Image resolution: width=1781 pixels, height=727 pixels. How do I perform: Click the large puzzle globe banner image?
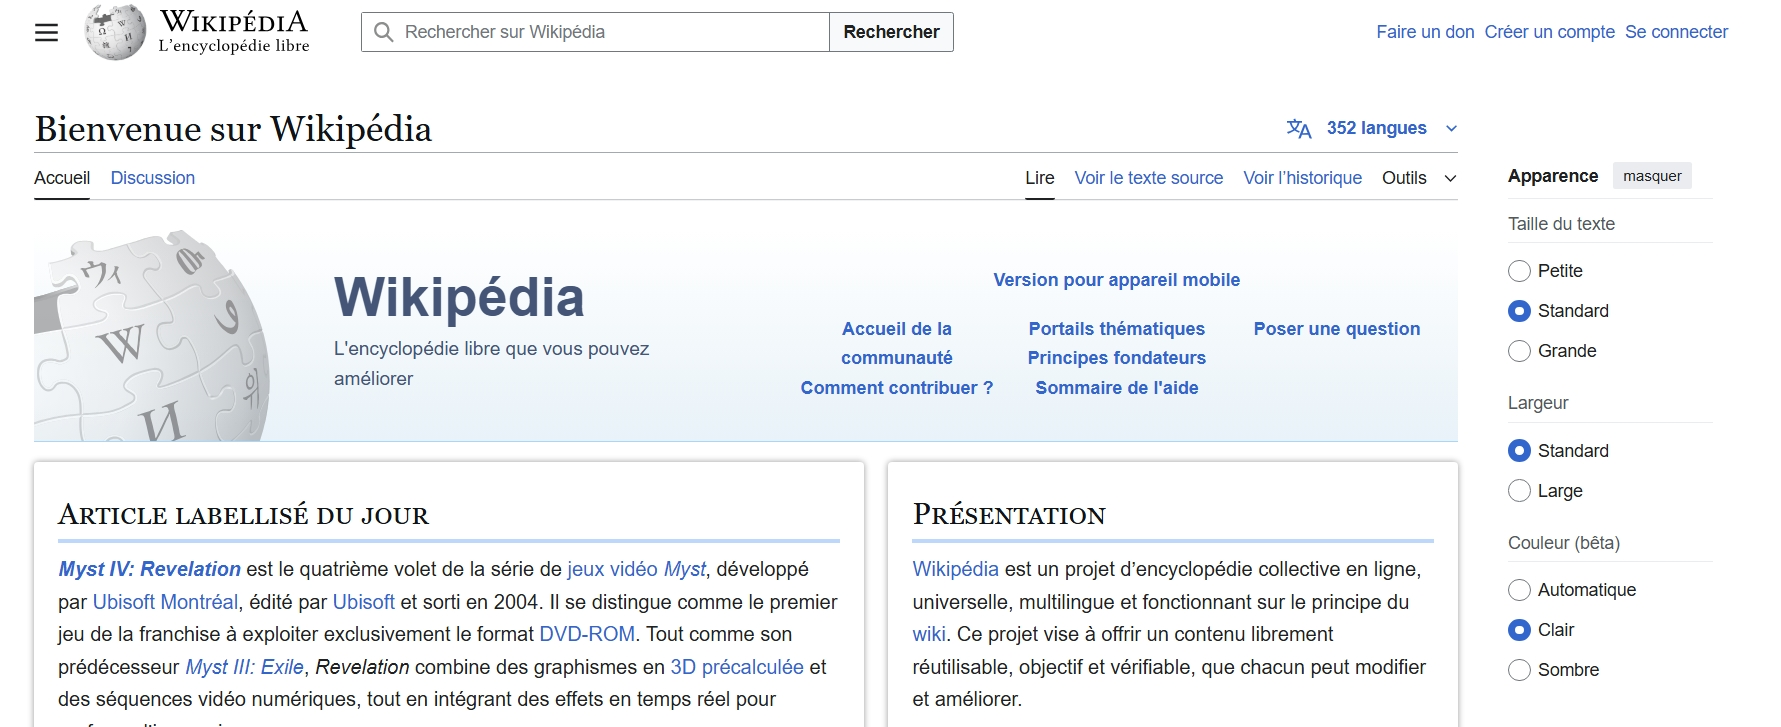(x=152, y=336)
